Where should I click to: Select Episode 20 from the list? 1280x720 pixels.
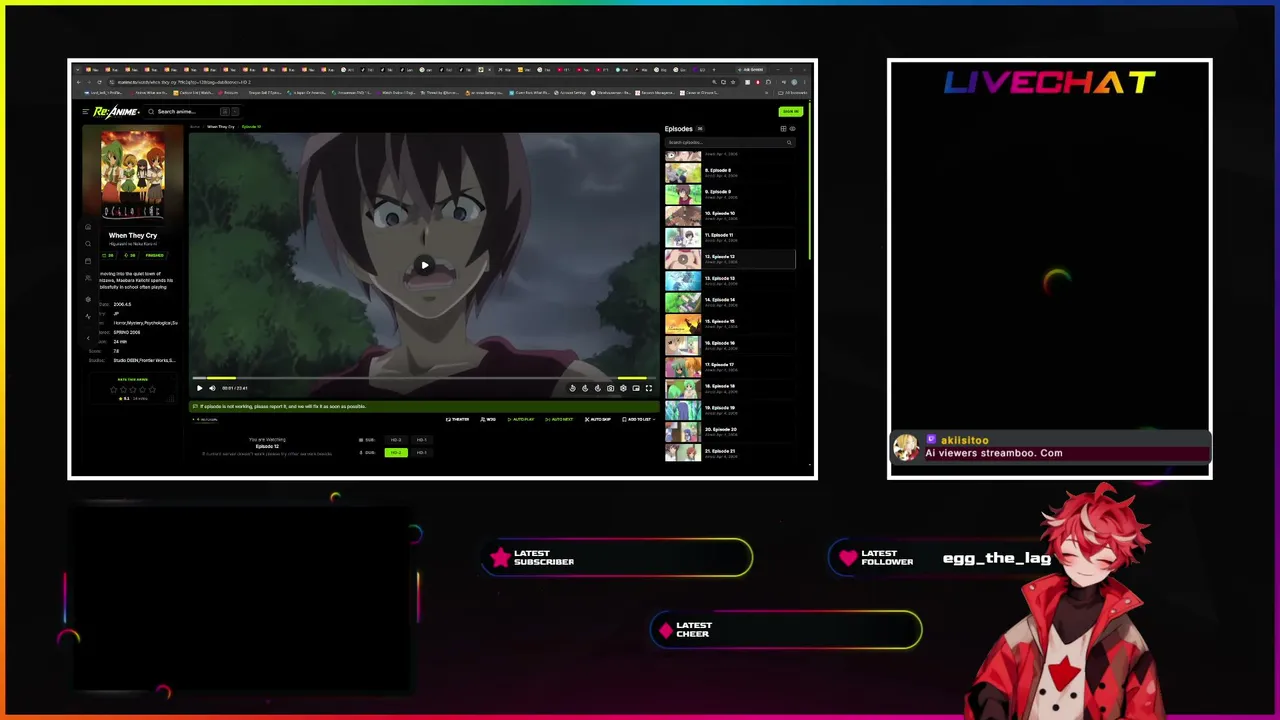730,432
